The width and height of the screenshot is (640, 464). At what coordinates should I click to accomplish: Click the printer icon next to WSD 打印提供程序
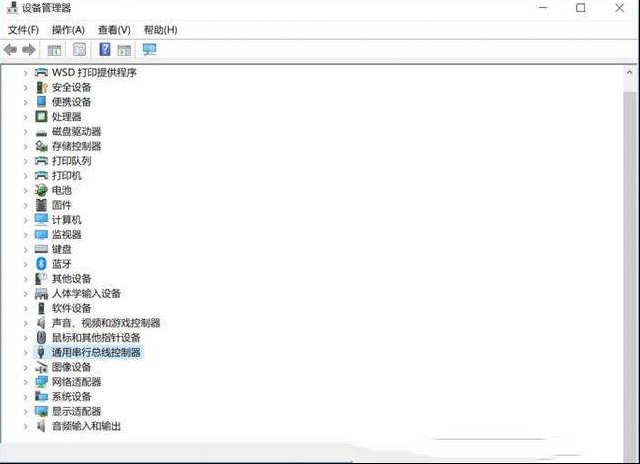click(x=41, y=73)
